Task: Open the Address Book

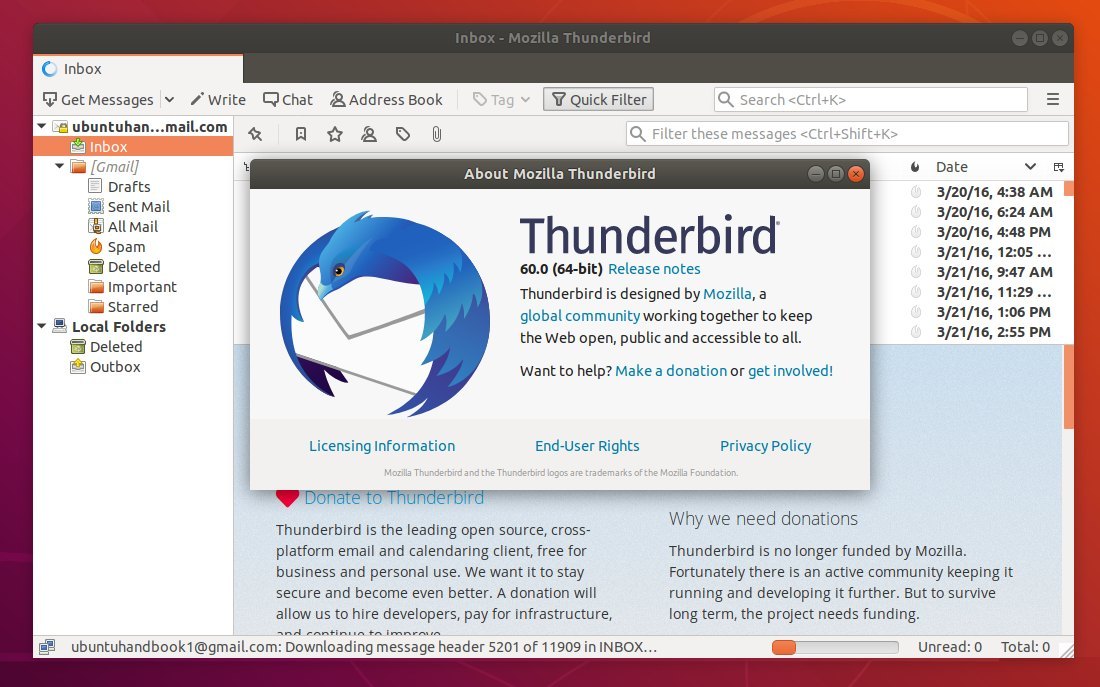Action: (x=386, y=100)
